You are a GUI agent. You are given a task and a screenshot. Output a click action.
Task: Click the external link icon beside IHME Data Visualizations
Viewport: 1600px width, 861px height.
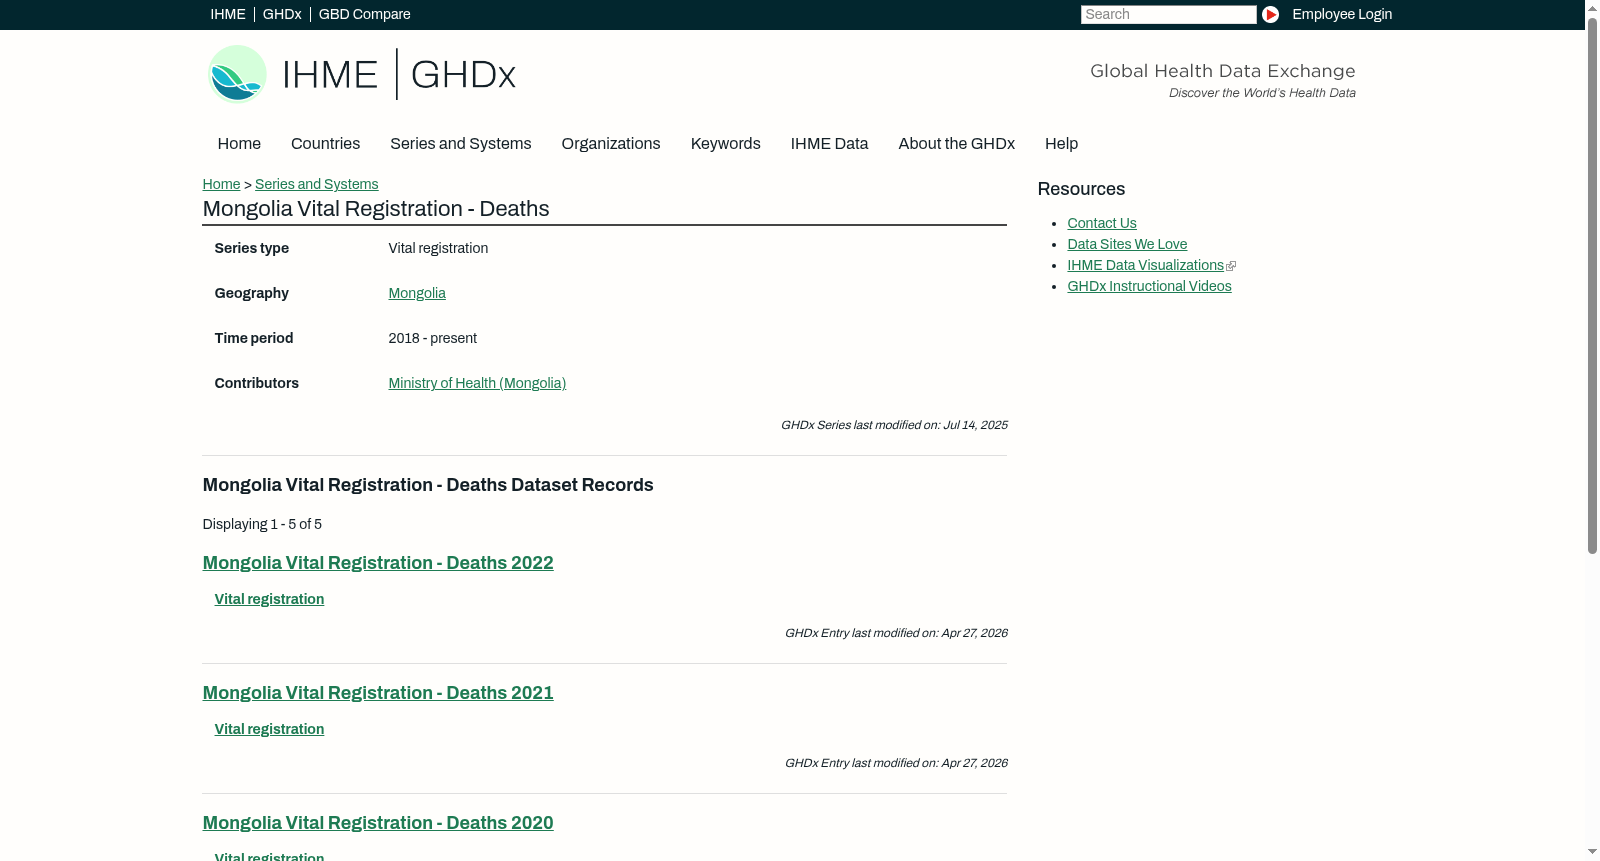[1231, 266]
